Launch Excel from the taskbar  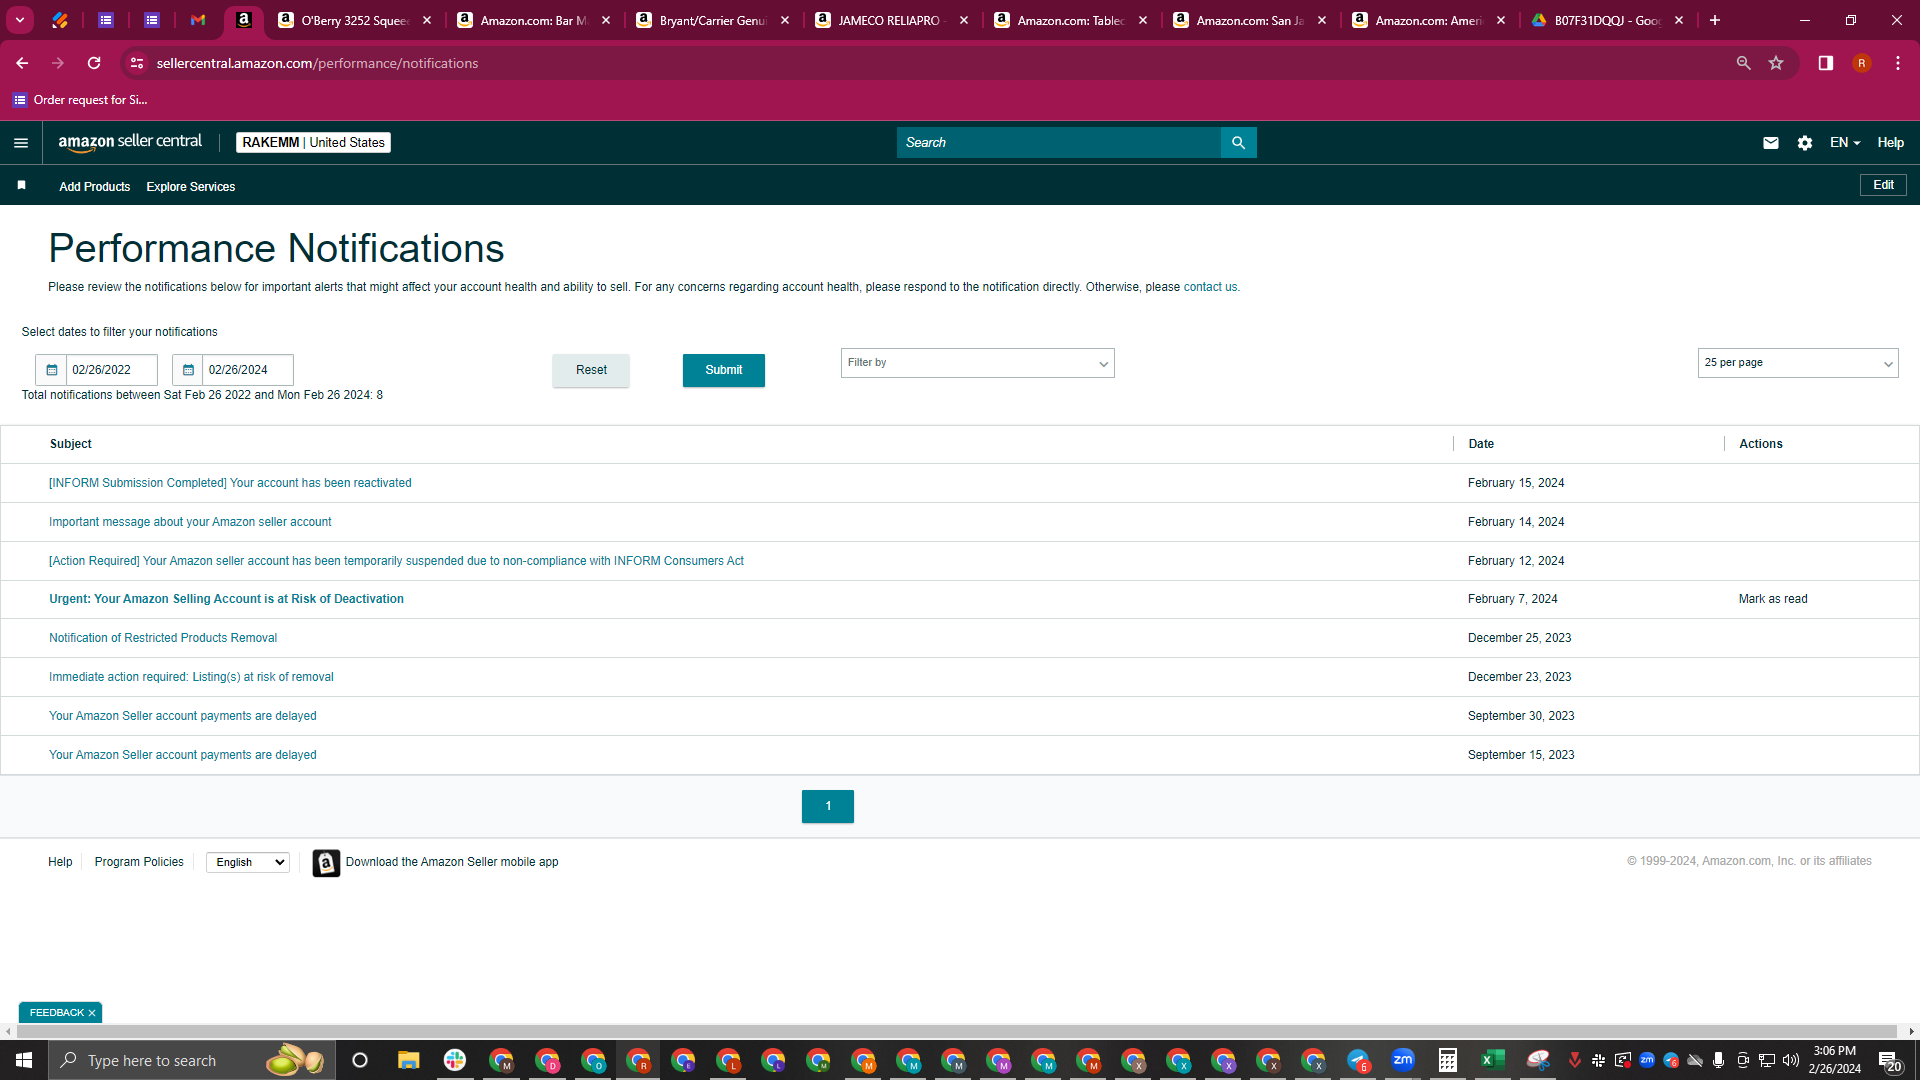pyautogui.click(x=1492, y=1060)
